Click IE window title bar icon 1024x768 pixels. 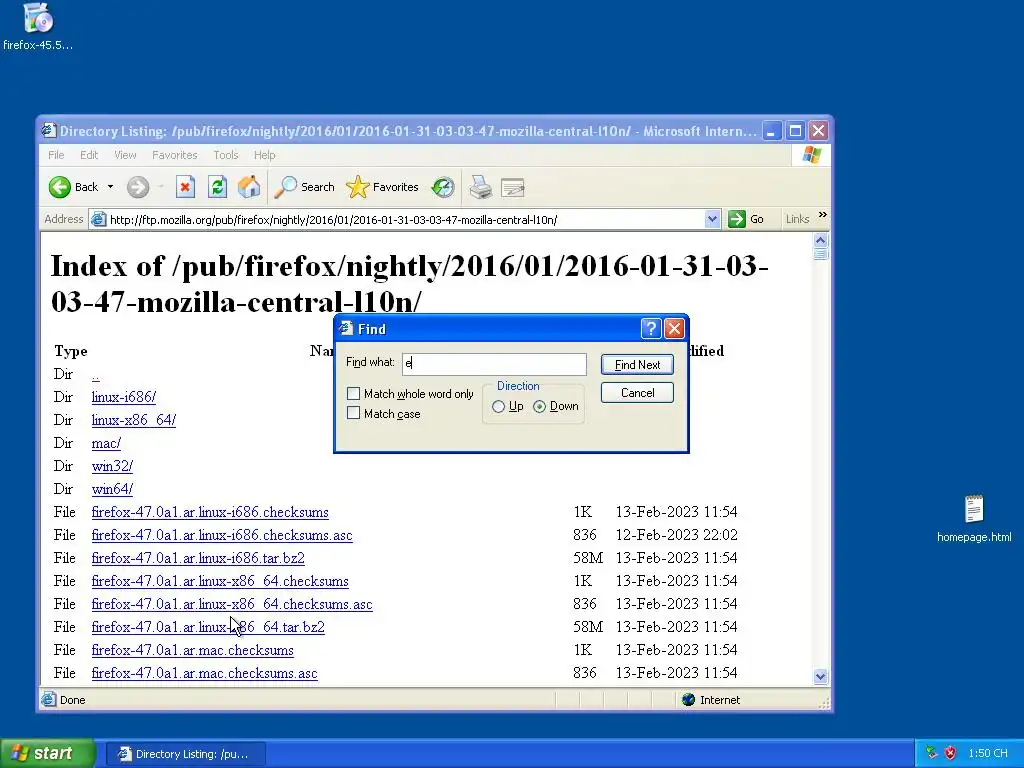[49, 131]
